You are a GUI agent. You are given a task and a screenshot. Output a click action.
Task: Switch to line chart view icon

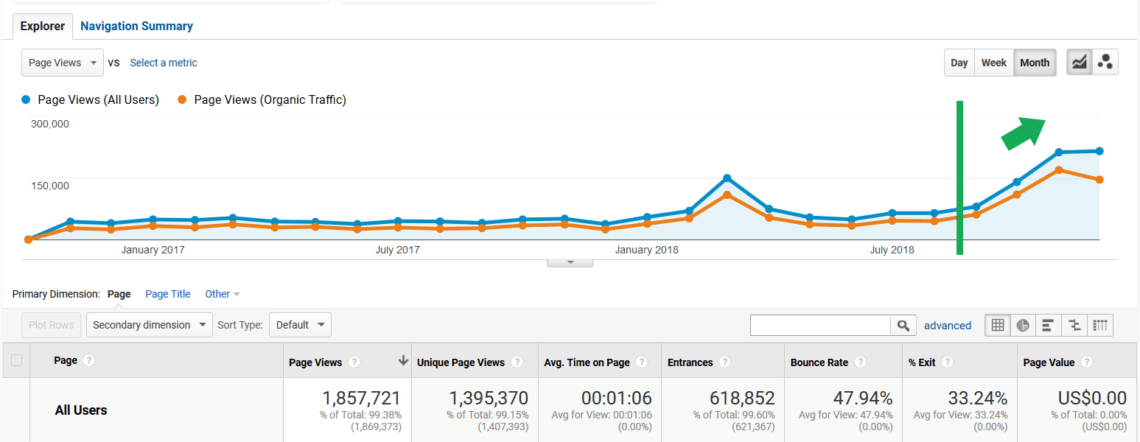pyautogui.click(x=1079, y=63)
